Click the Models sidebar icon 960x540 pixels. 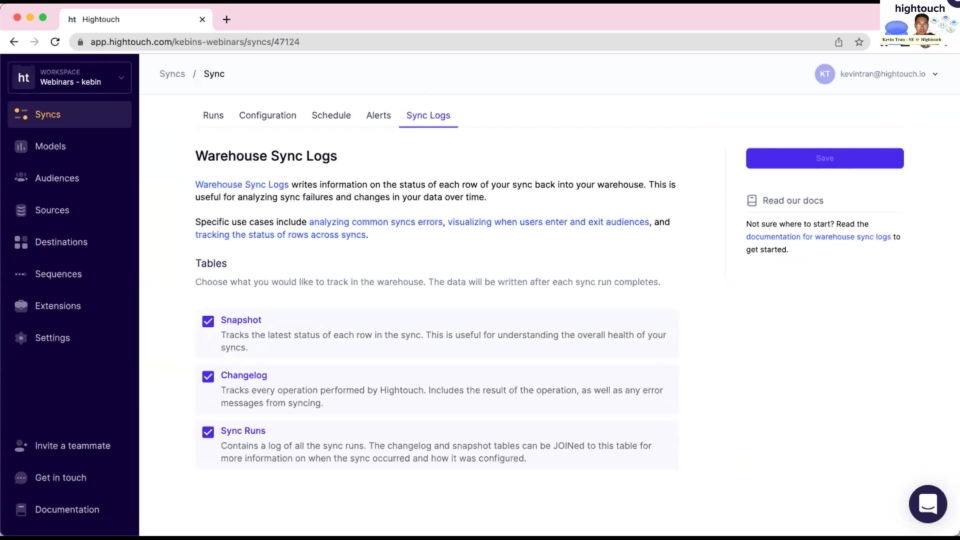click(21, 146)
